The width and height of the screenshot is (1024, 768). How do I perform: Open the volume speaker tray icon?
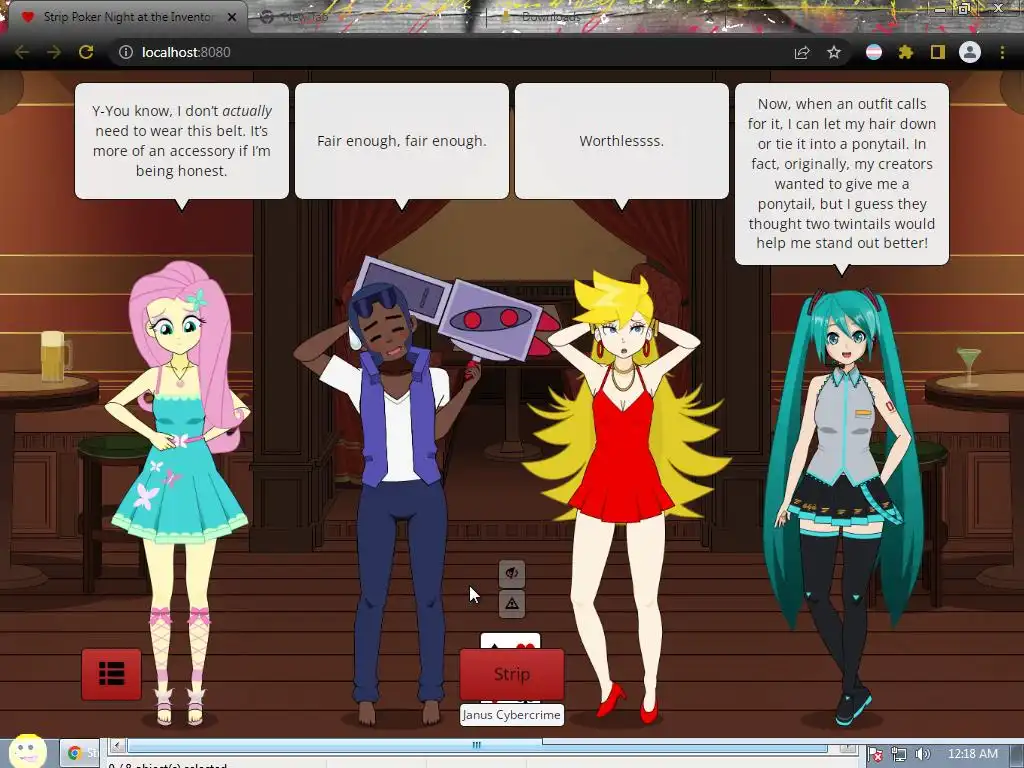(922, 755)
